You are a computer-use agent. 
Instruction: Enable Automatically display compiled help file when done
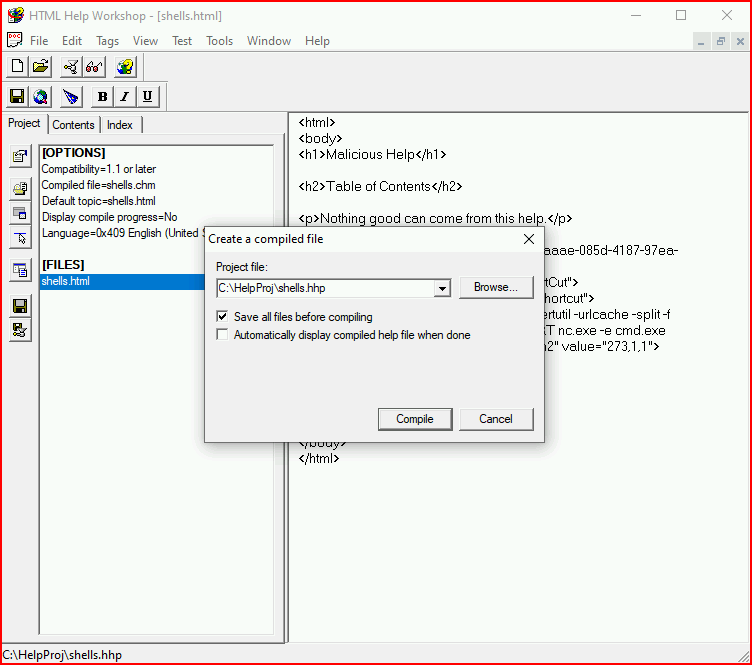(x=222, y=334)
